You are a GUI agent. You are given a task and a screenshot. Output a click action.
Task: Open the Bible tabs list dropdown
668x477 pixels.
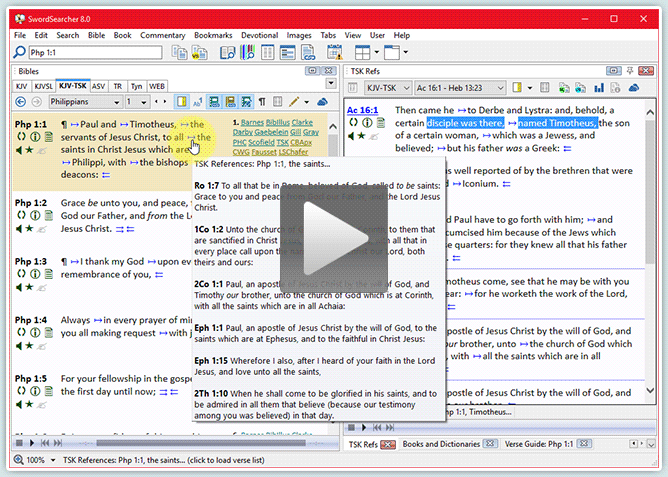pyautogui.click(x=331, y=83)
